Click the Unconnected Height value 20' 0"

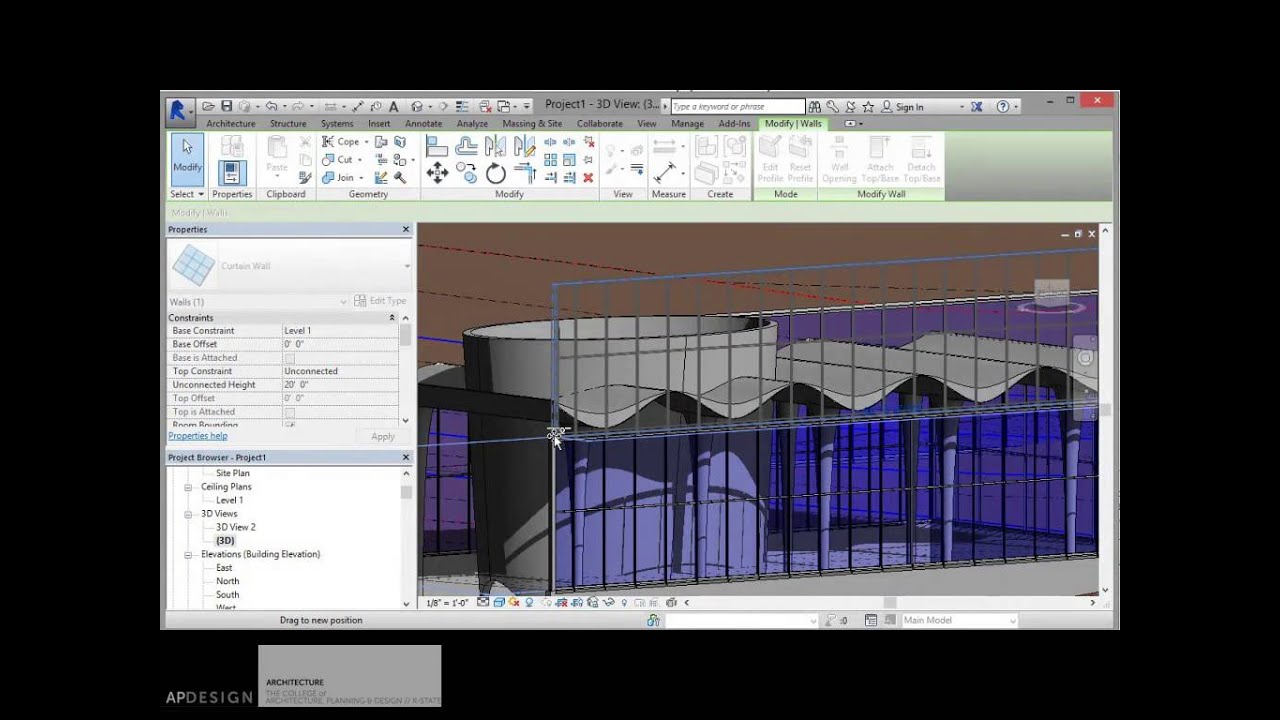pos(340,385)
